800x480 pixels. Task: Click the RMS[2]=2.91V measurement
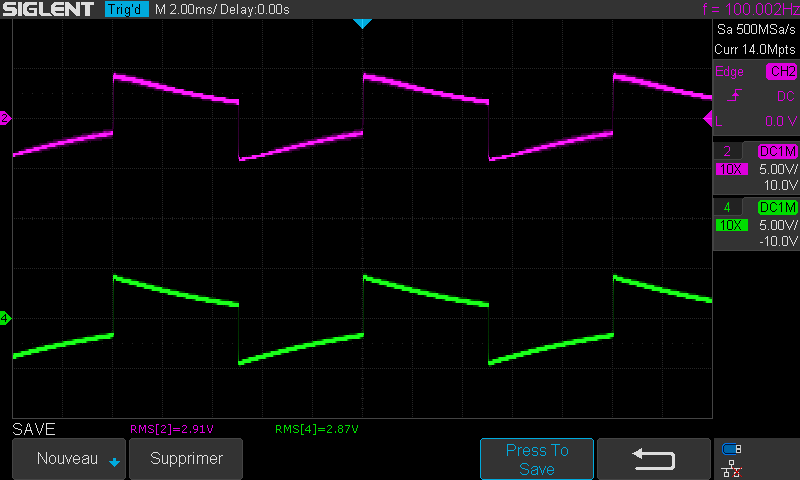tap(171, 430)
